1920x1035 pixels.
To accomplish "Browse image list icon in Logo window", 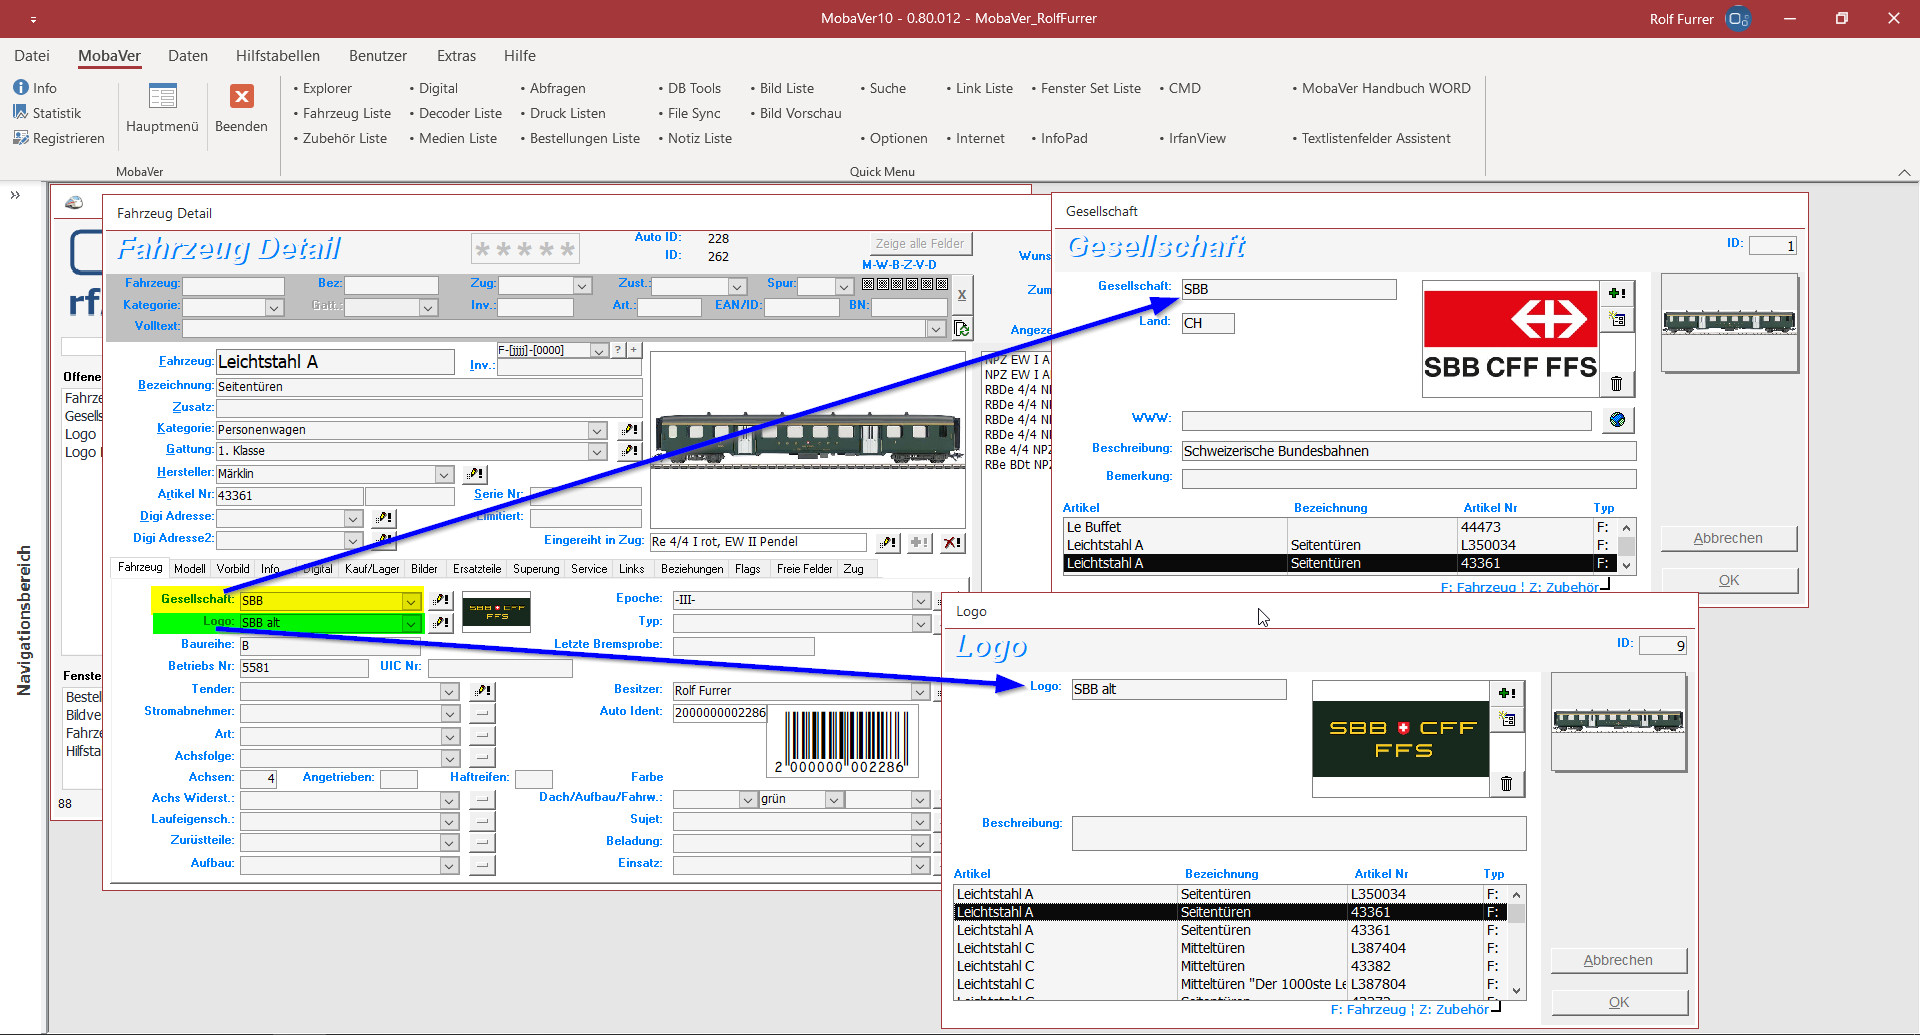I will pyautogui.click(x=1507, y=720).
